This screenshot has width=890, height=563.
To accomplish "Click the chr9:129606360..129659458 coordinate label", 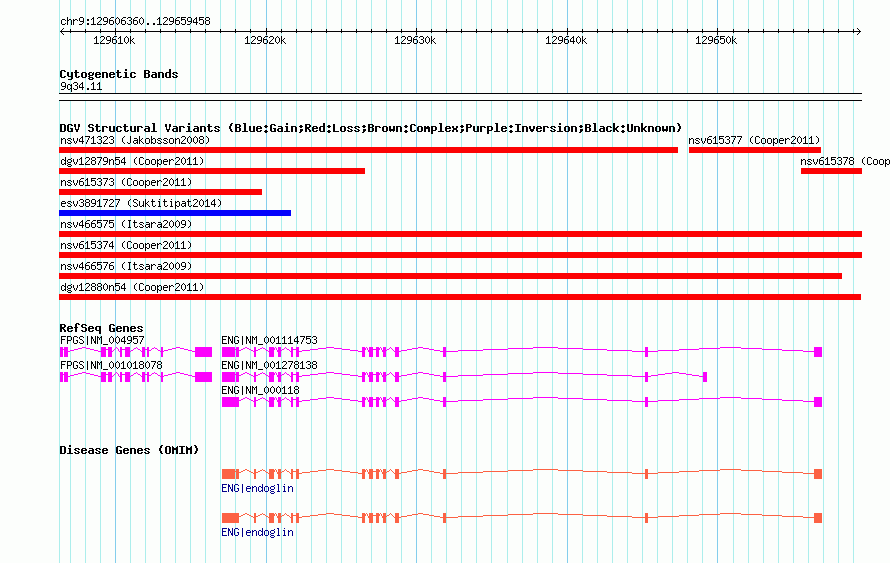I will 135,21.
